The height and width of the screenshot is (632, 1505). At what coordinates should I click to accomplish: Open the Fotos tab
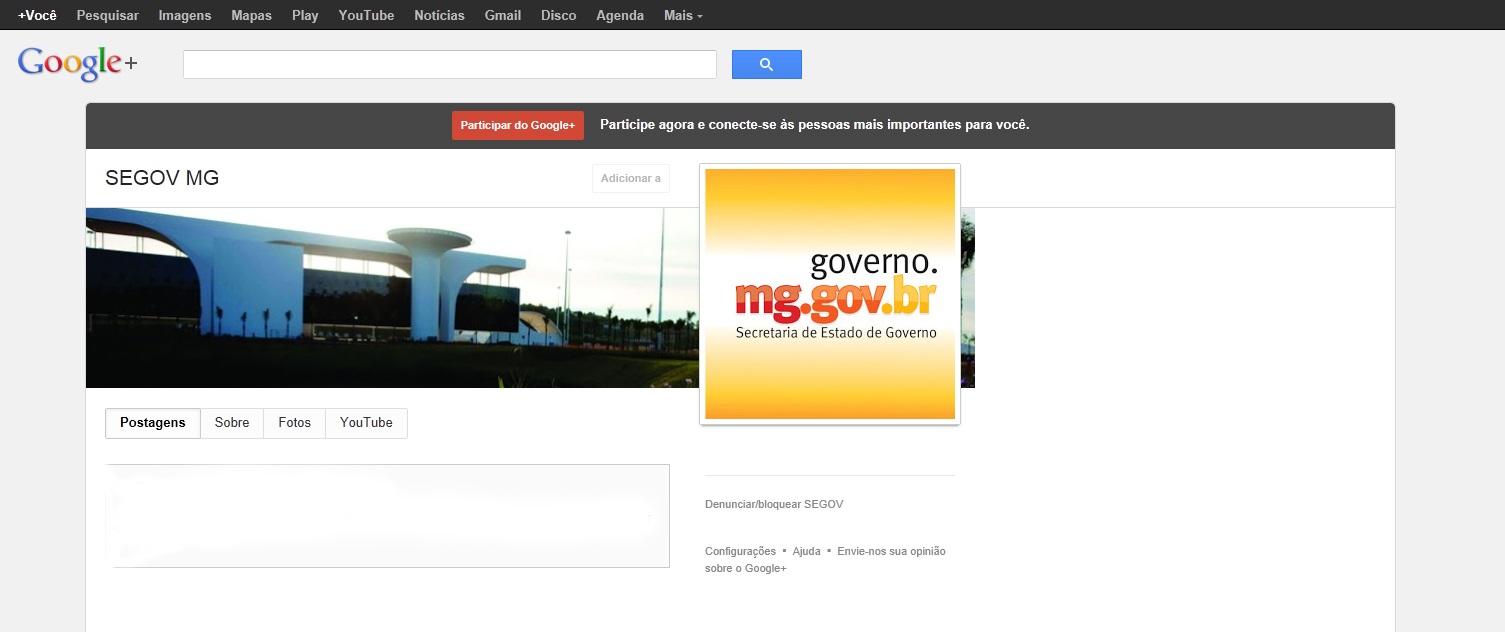point(294,423)
